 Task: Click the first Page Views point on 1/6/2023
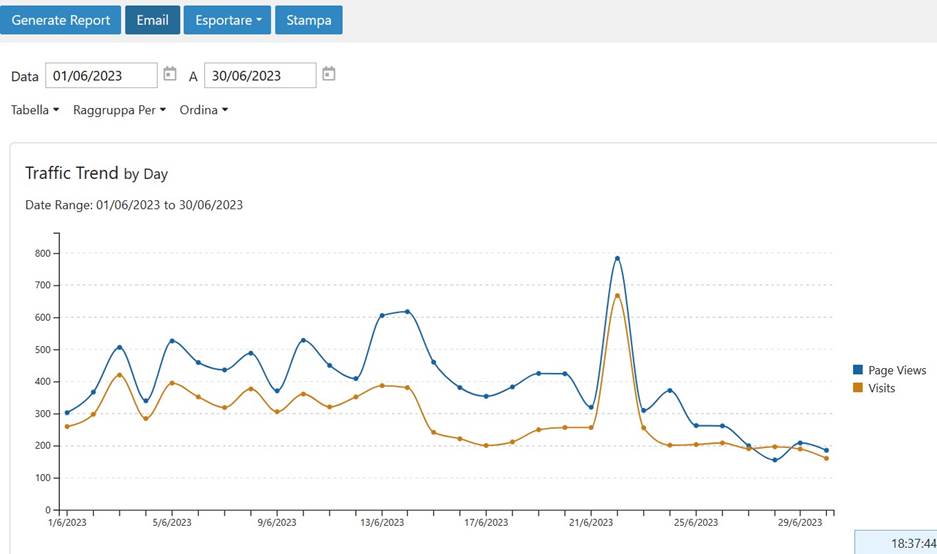(x=67, y=412)
